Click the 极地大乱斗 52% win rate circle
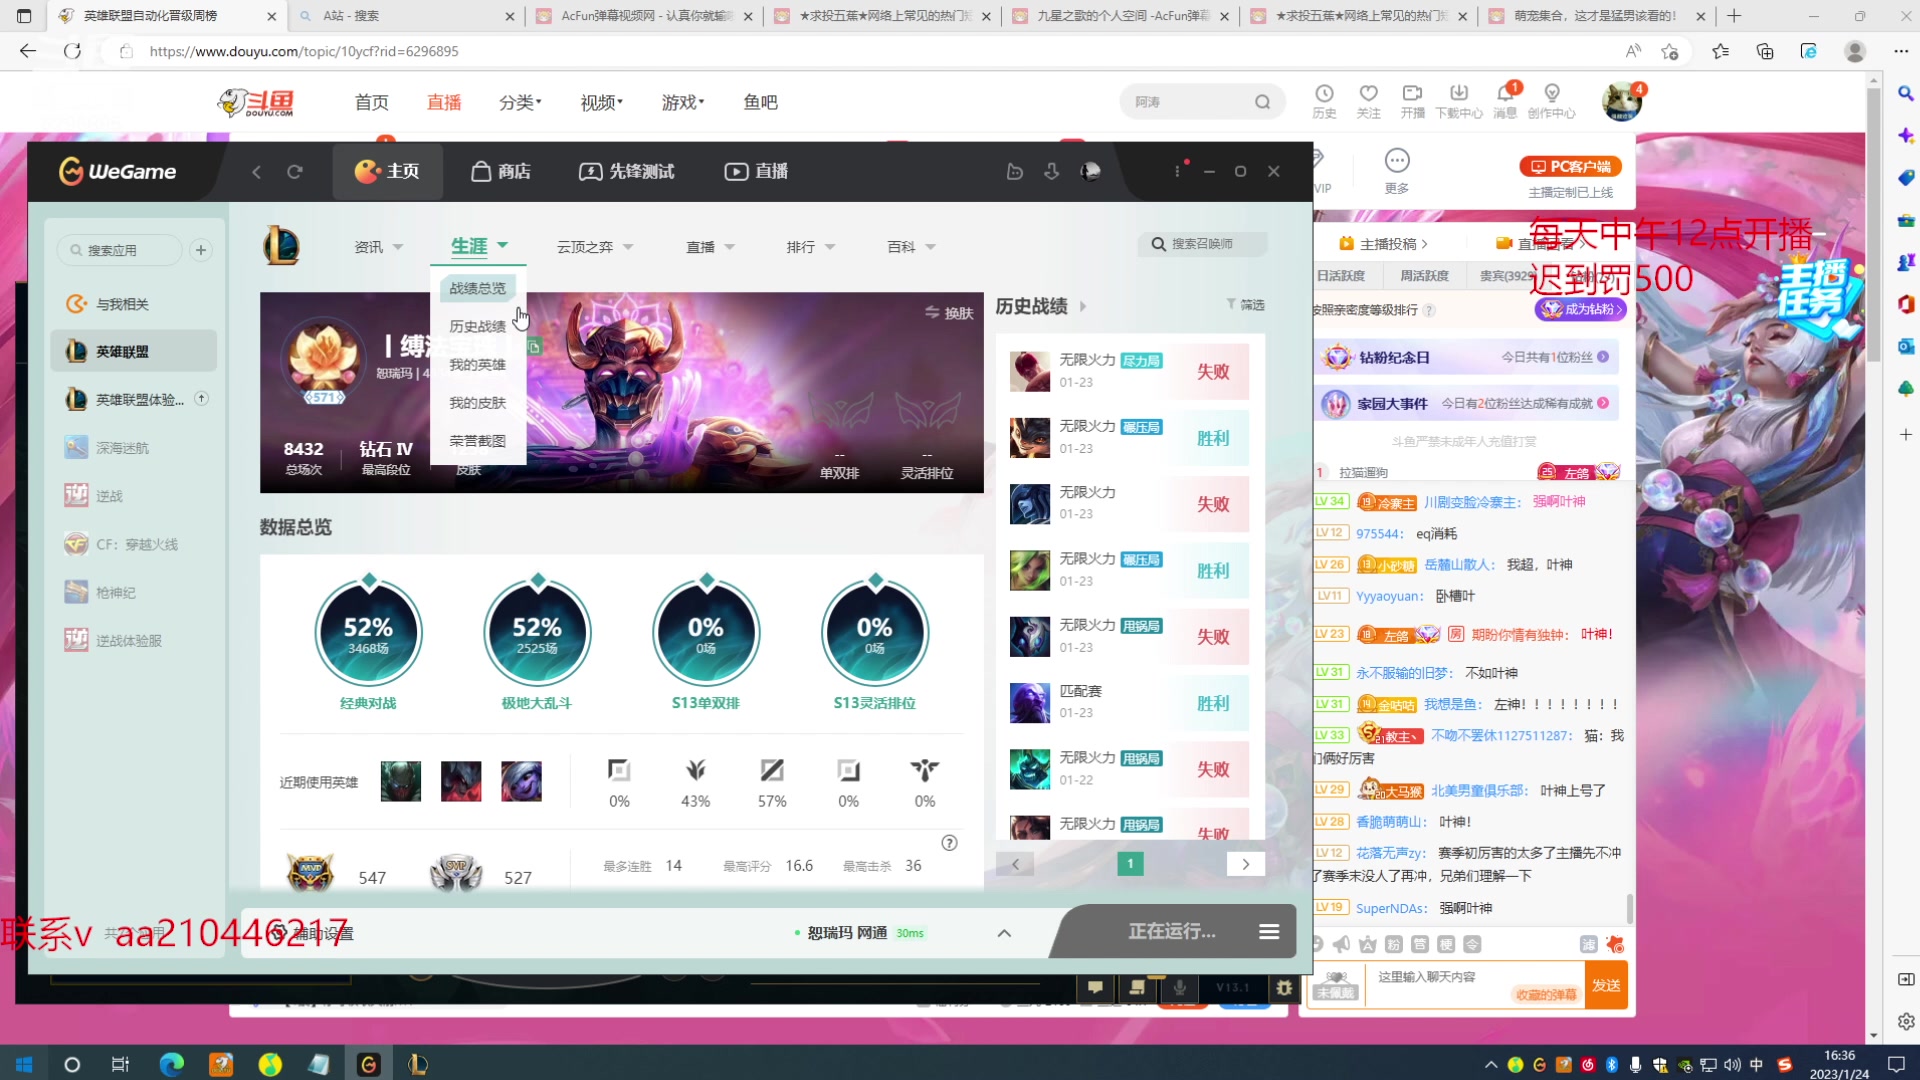This screenshot has height=1080, width=1920. [537, 634]
